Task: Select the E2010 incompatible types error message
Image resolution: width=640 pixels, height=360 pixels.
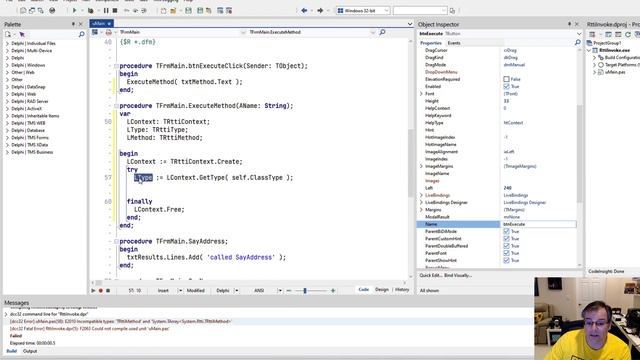Action: click(x=120, y=322)
